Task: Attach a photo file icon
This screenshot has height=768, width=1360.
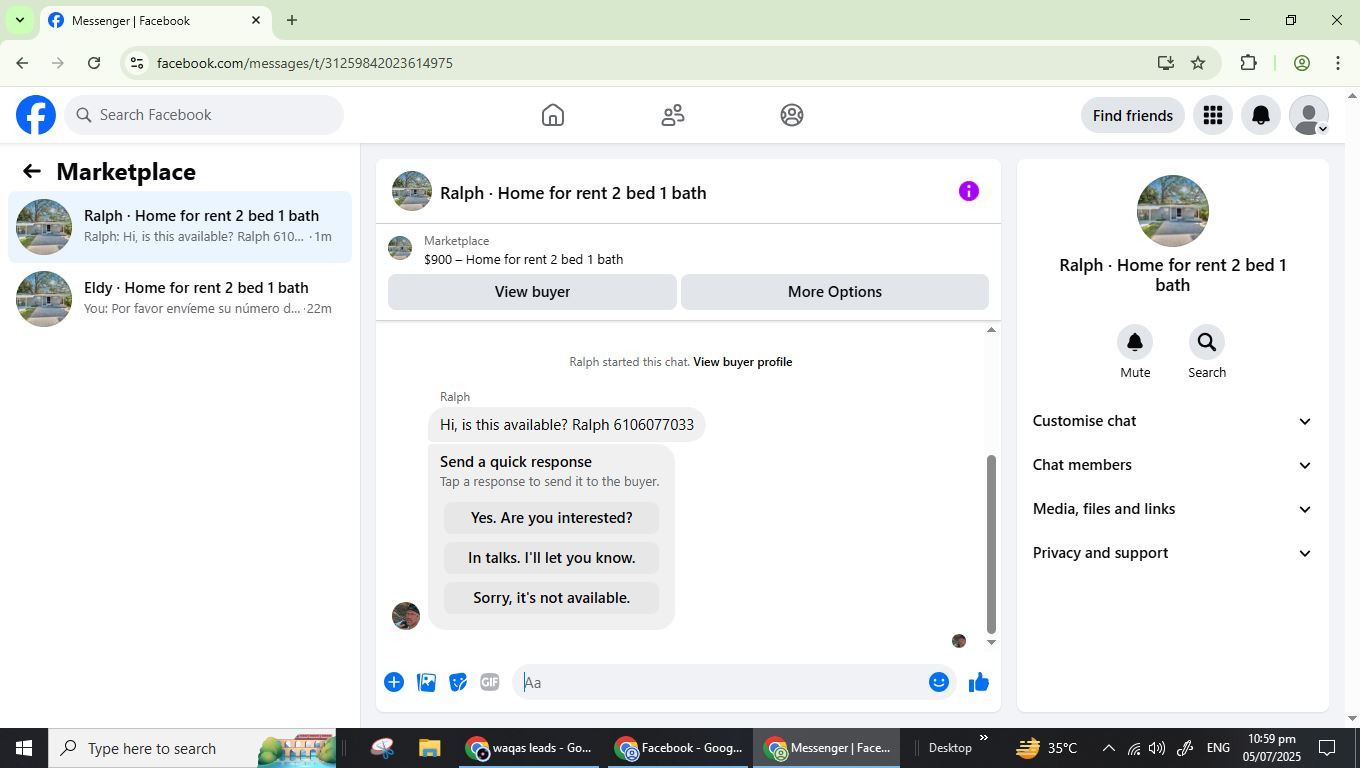Action: pos(426,682)
